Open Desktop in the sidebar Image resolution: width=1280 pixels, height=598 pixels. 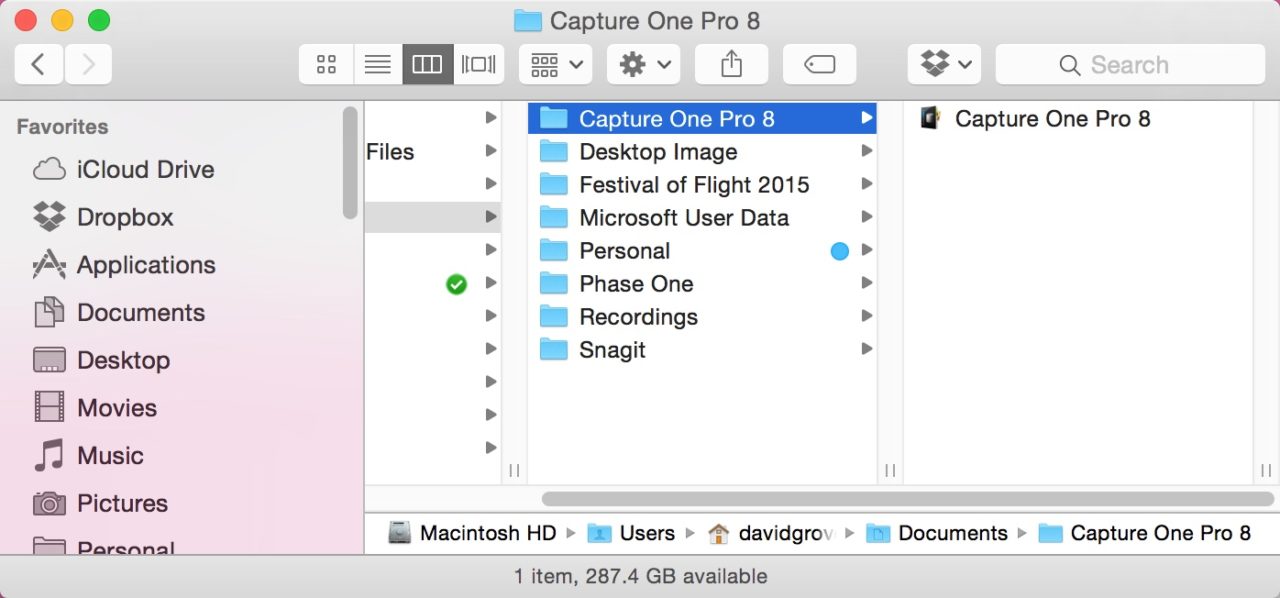click(x=102, y=360)
